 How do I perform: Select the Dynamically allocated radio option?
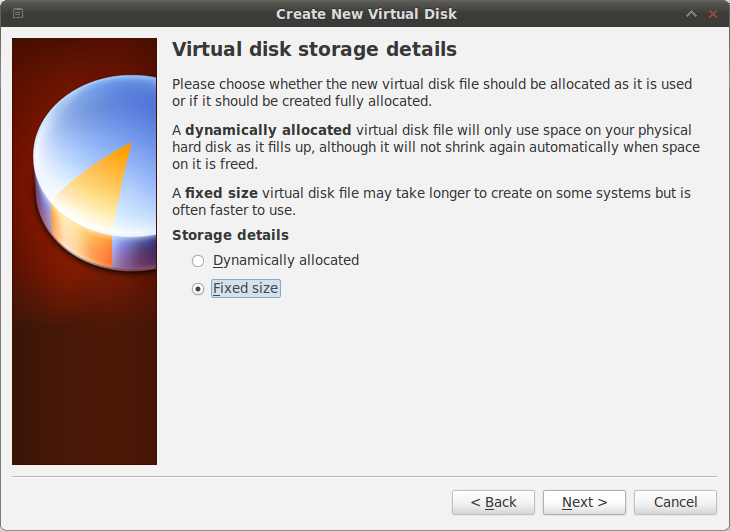pyautogui.click(x=198, y=261)
